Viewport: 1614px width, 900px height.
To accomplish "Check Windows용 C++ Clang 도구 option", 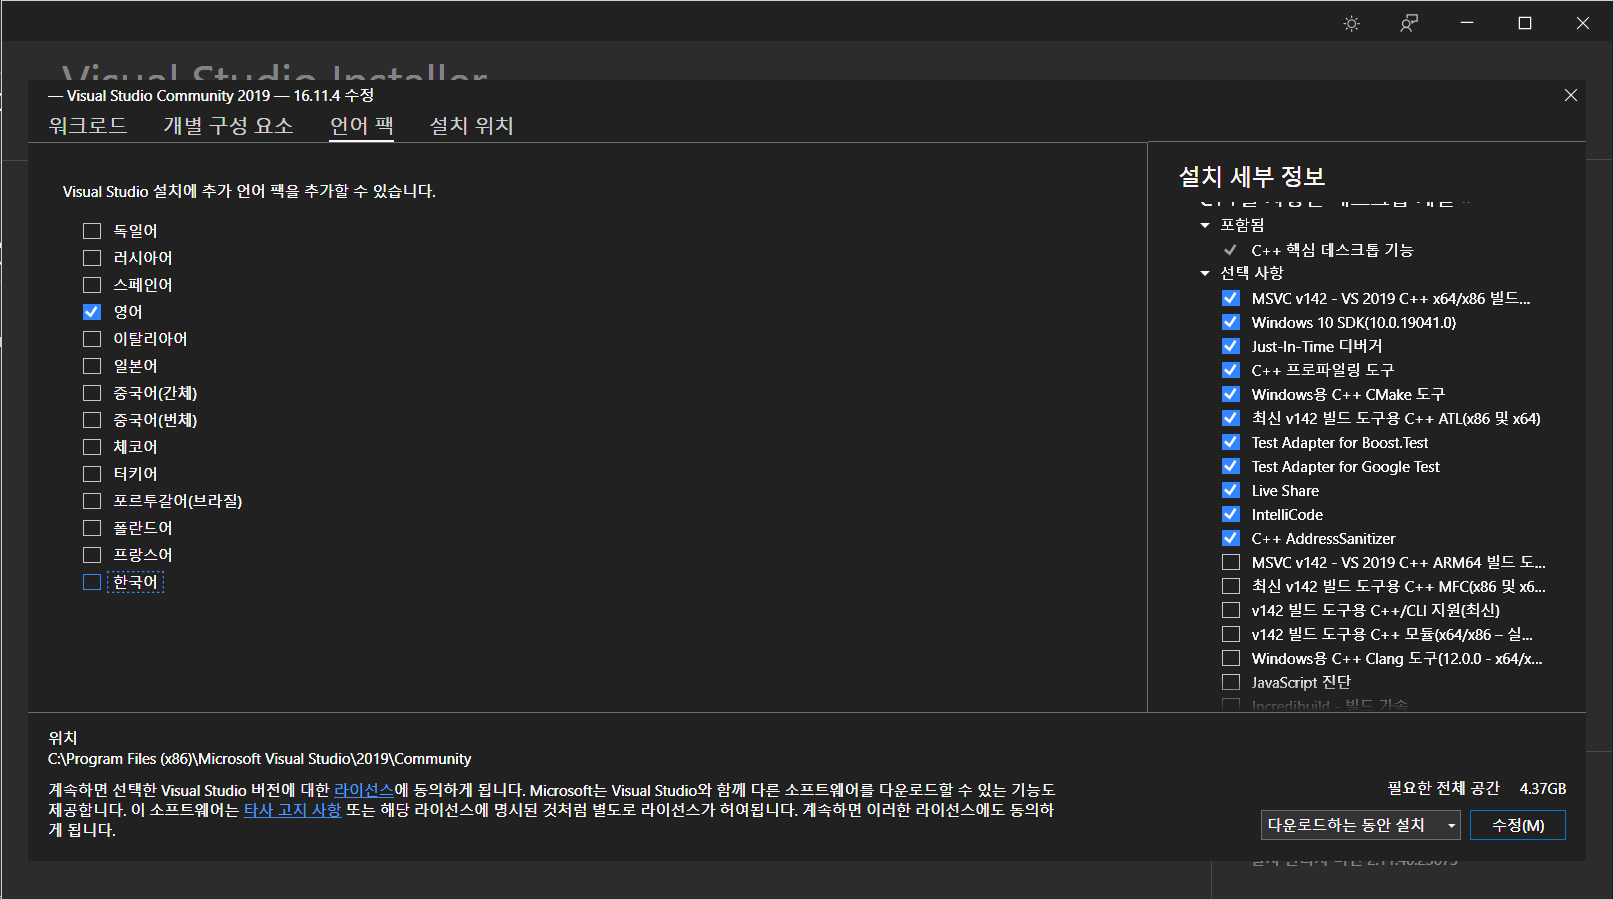I will pos(1231,658).
